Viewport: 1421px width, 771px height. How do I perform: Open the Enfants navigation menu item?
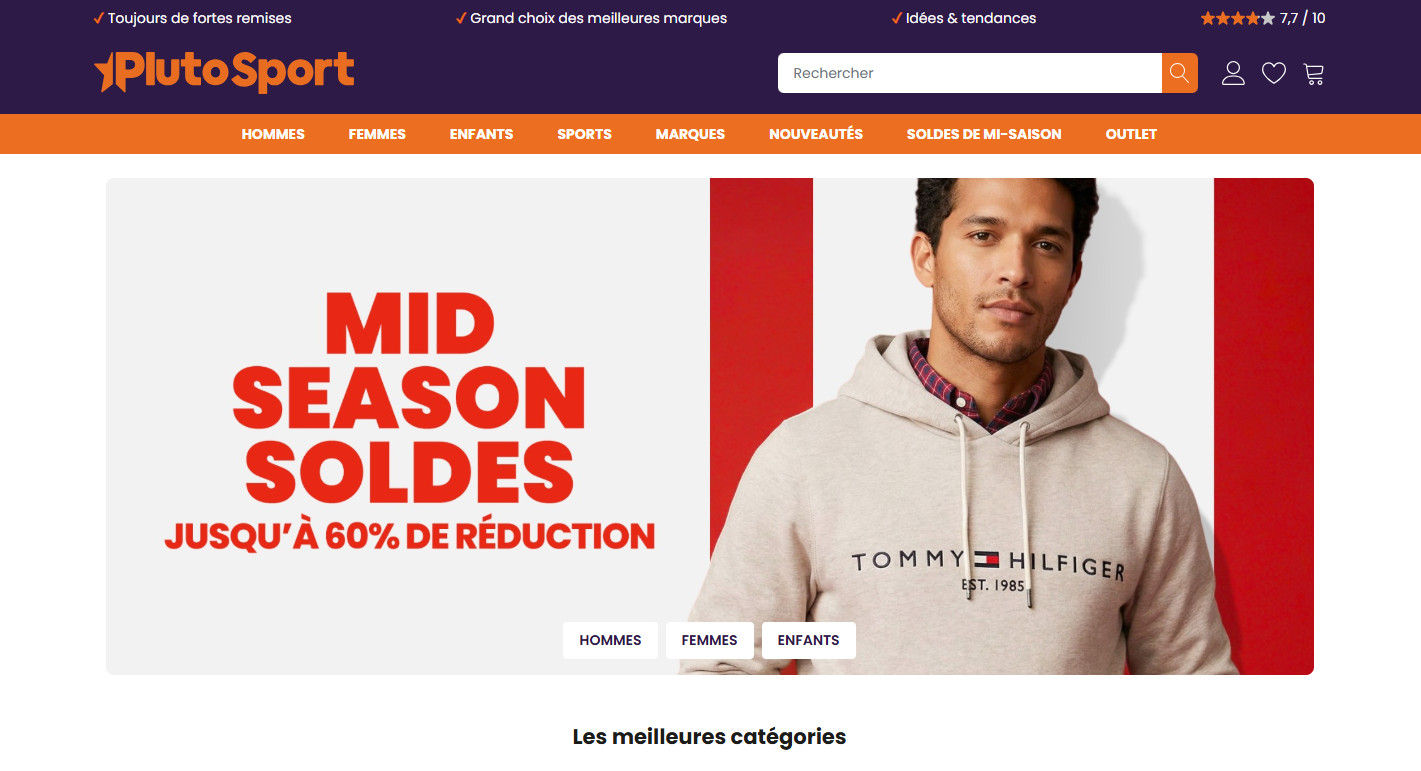[481, 134]
